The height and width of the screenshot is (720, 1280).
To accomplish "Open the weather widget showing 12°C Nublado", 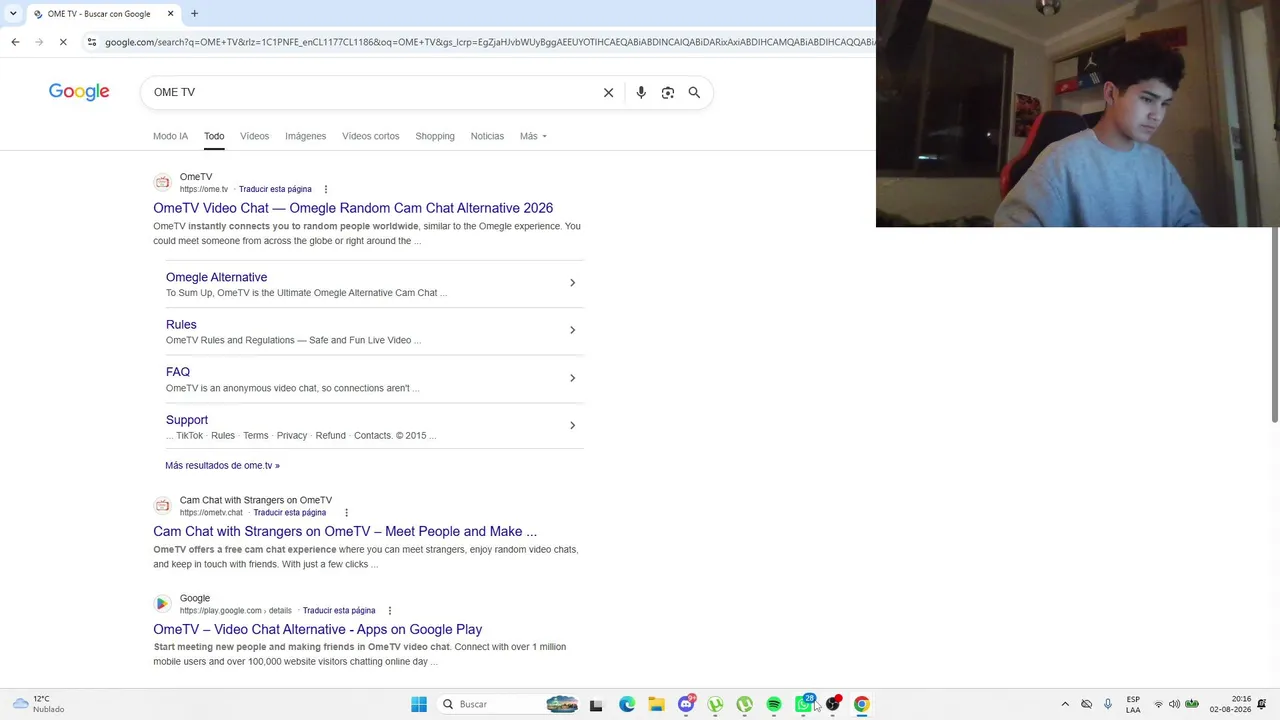I will [x=38, y=704].
